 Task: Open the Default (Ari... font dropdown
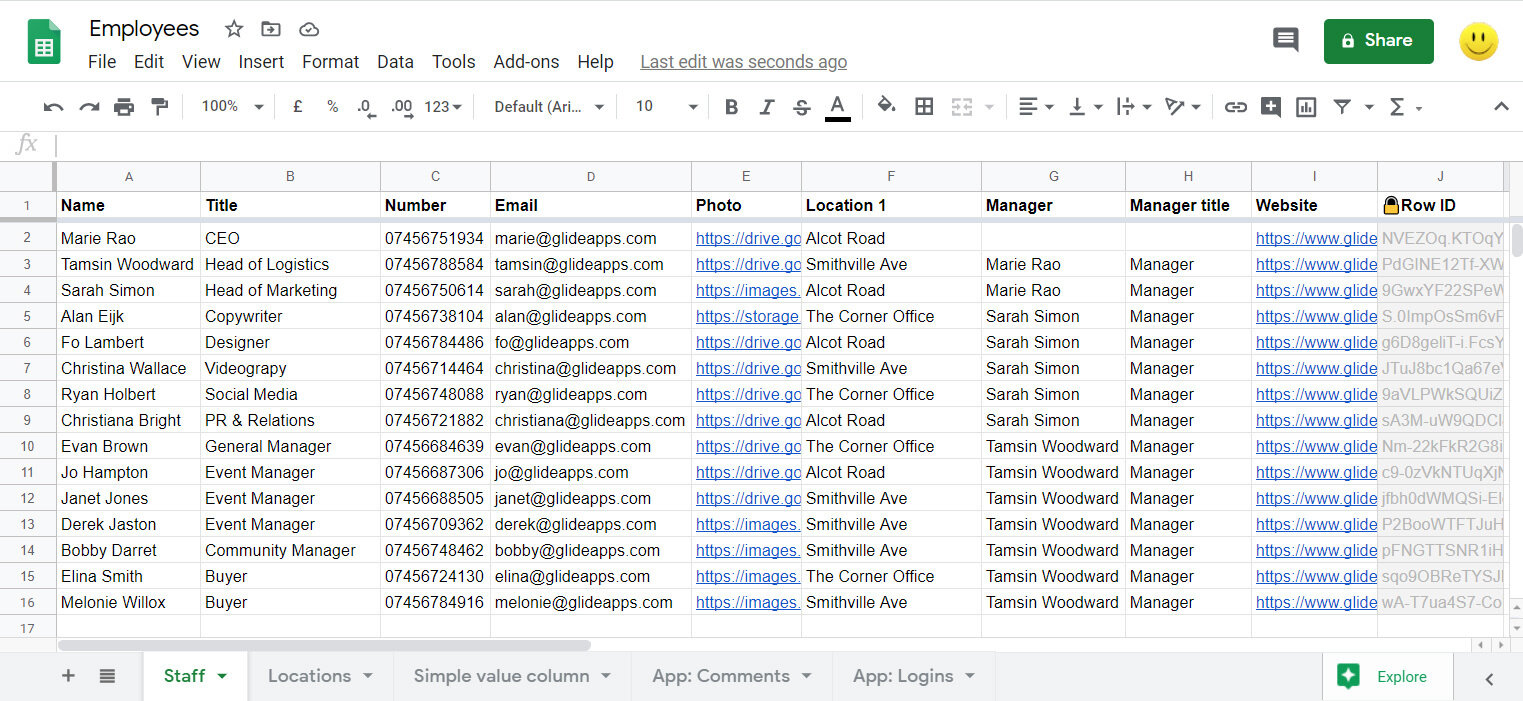pyautogui.click(x=549, y=107)
